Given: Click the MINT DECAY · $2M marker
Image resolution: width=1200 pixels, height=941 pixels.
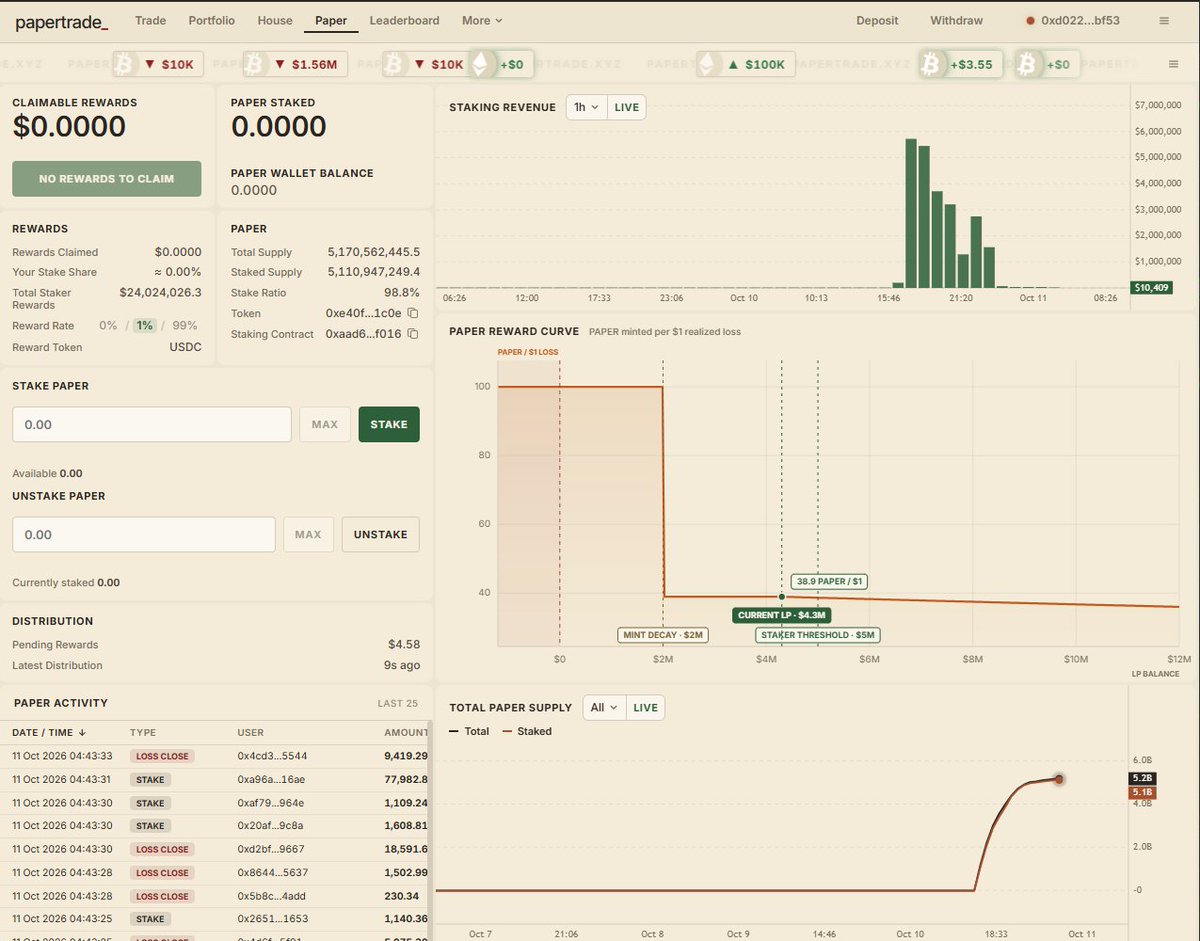Looking at the screenshot, I should coord(663,635).
